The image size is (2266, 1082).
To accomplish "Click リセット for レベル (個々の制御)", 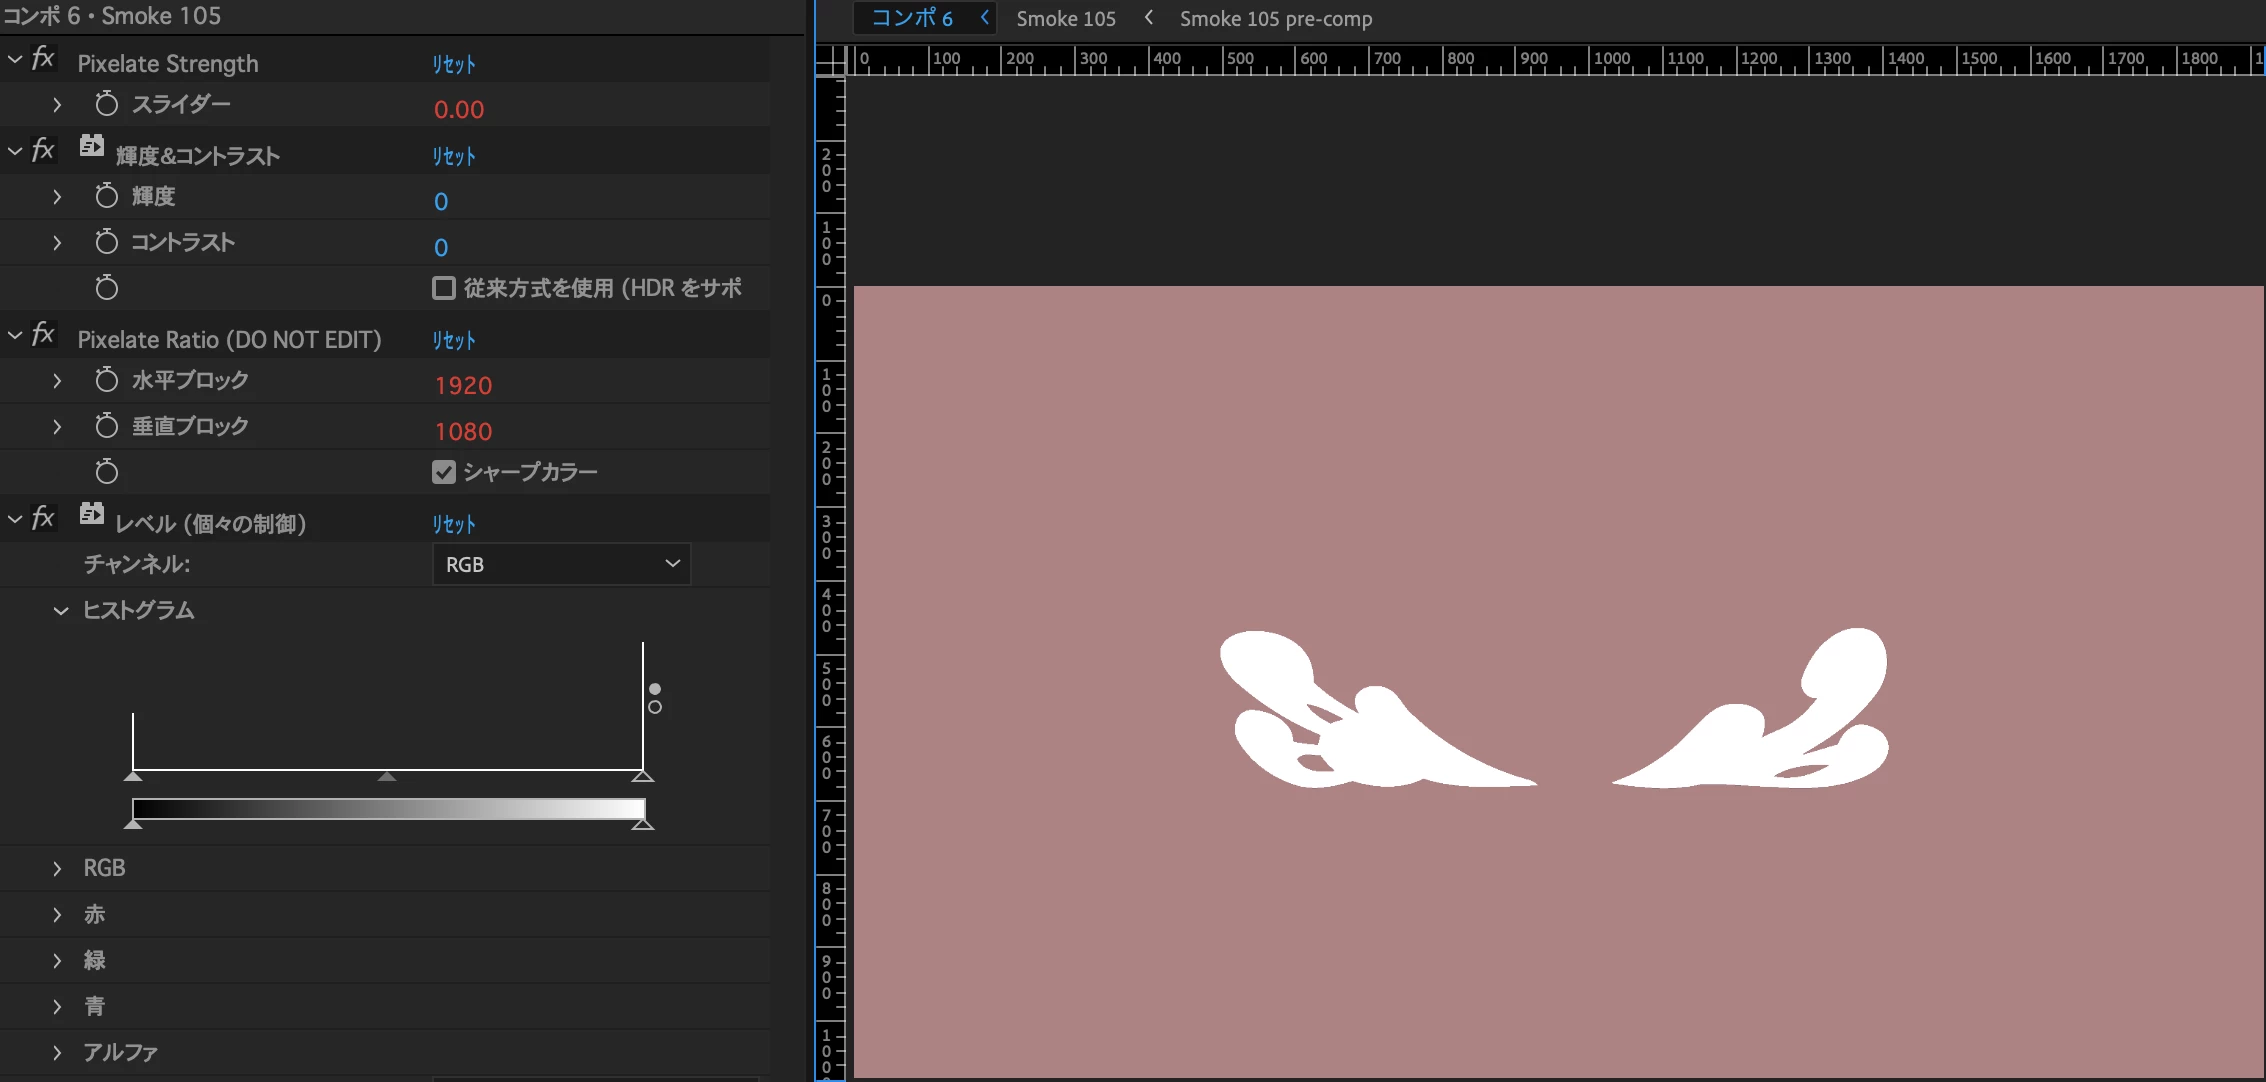I will point(453,525).
